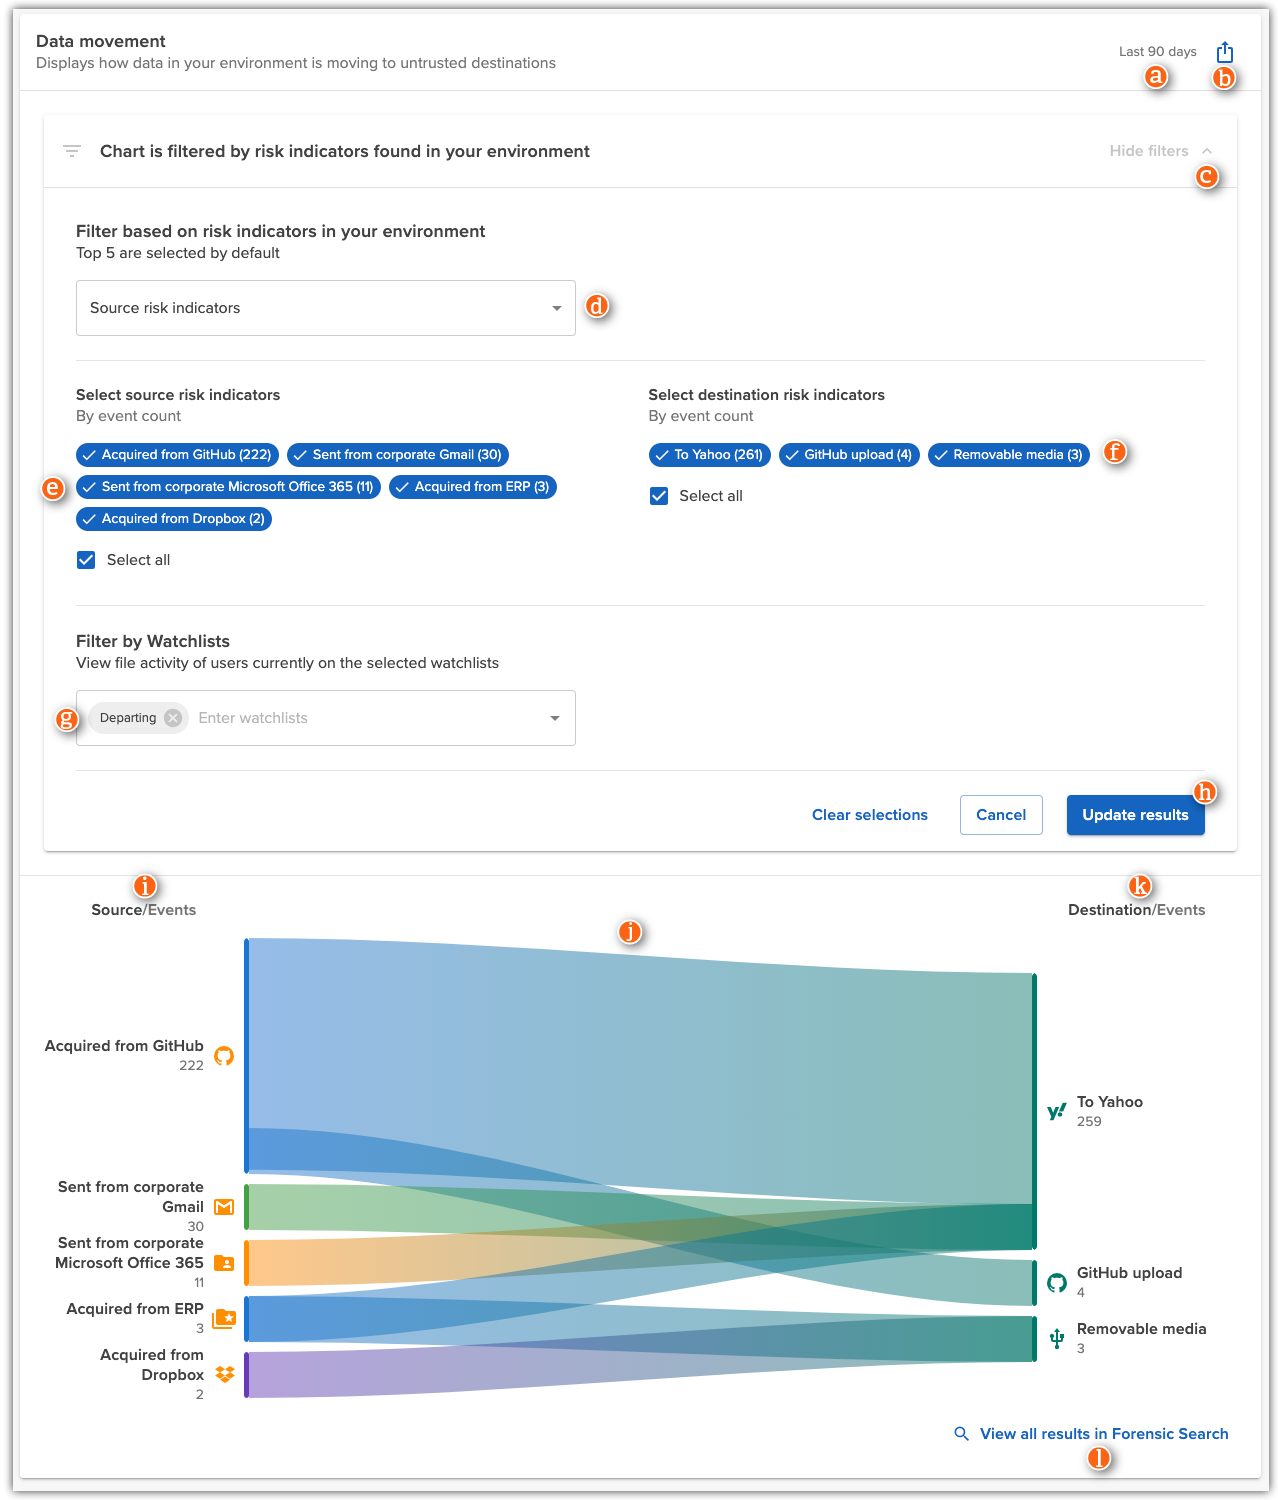
Task: Click the GitHub icon beside Acquired from GitHub
Action: (223, 1055)
